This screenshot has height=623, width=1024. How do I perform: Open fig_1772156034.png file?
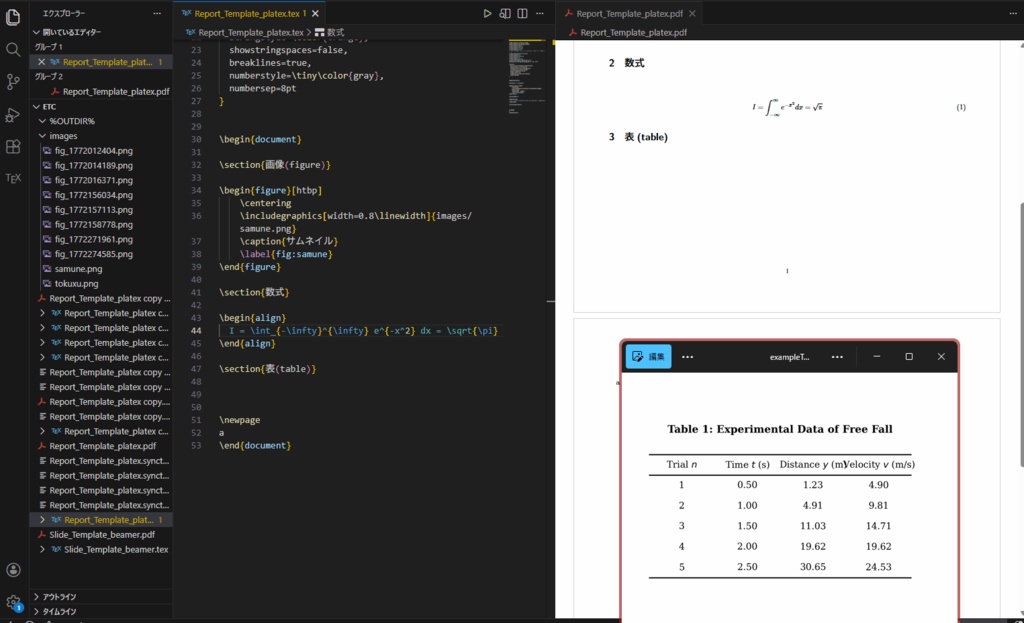tap(93, 195)
